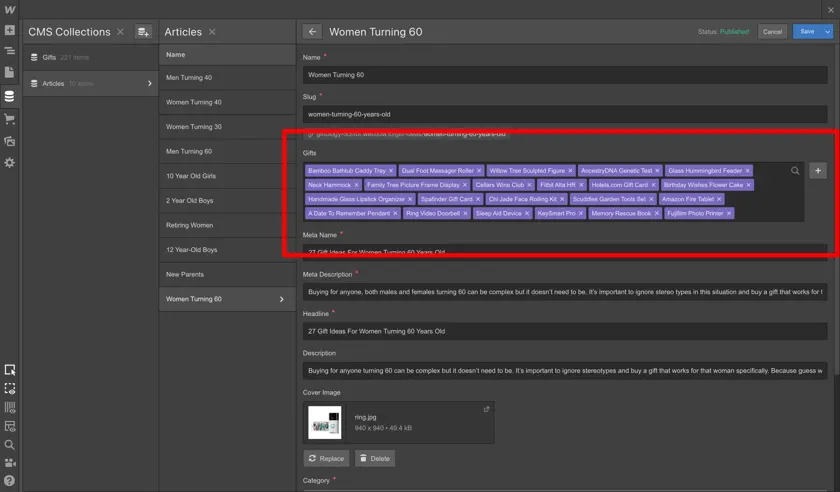Open the 10 Year Old Girls article
Image resolution: width=840 pixels, height=492 pixels.
click(x=227, y=176)
